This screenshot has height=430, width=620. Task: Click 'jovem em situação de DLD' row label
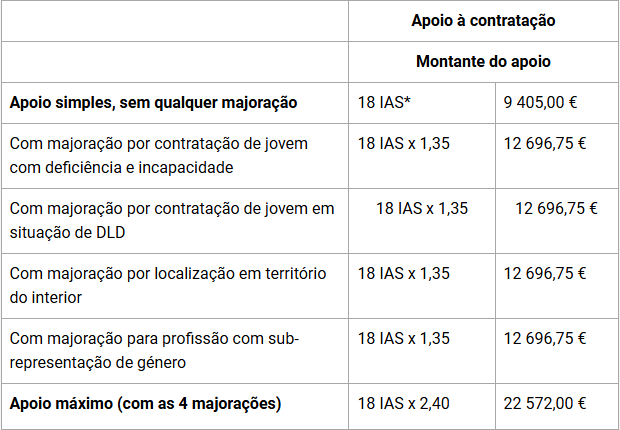pyautogui.click(x=172, y=220)
